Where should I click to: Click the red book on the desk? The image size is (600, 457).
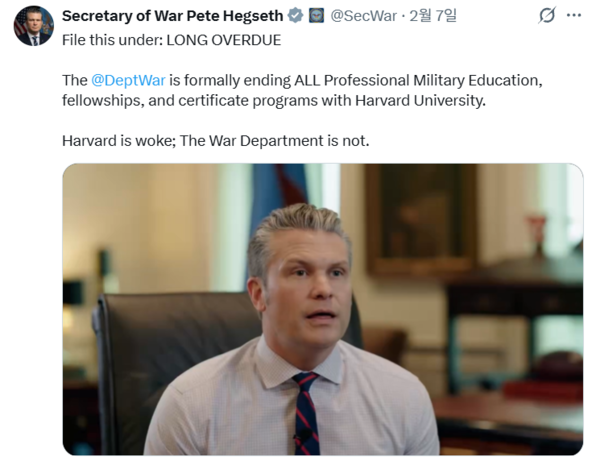coord(543,391)
